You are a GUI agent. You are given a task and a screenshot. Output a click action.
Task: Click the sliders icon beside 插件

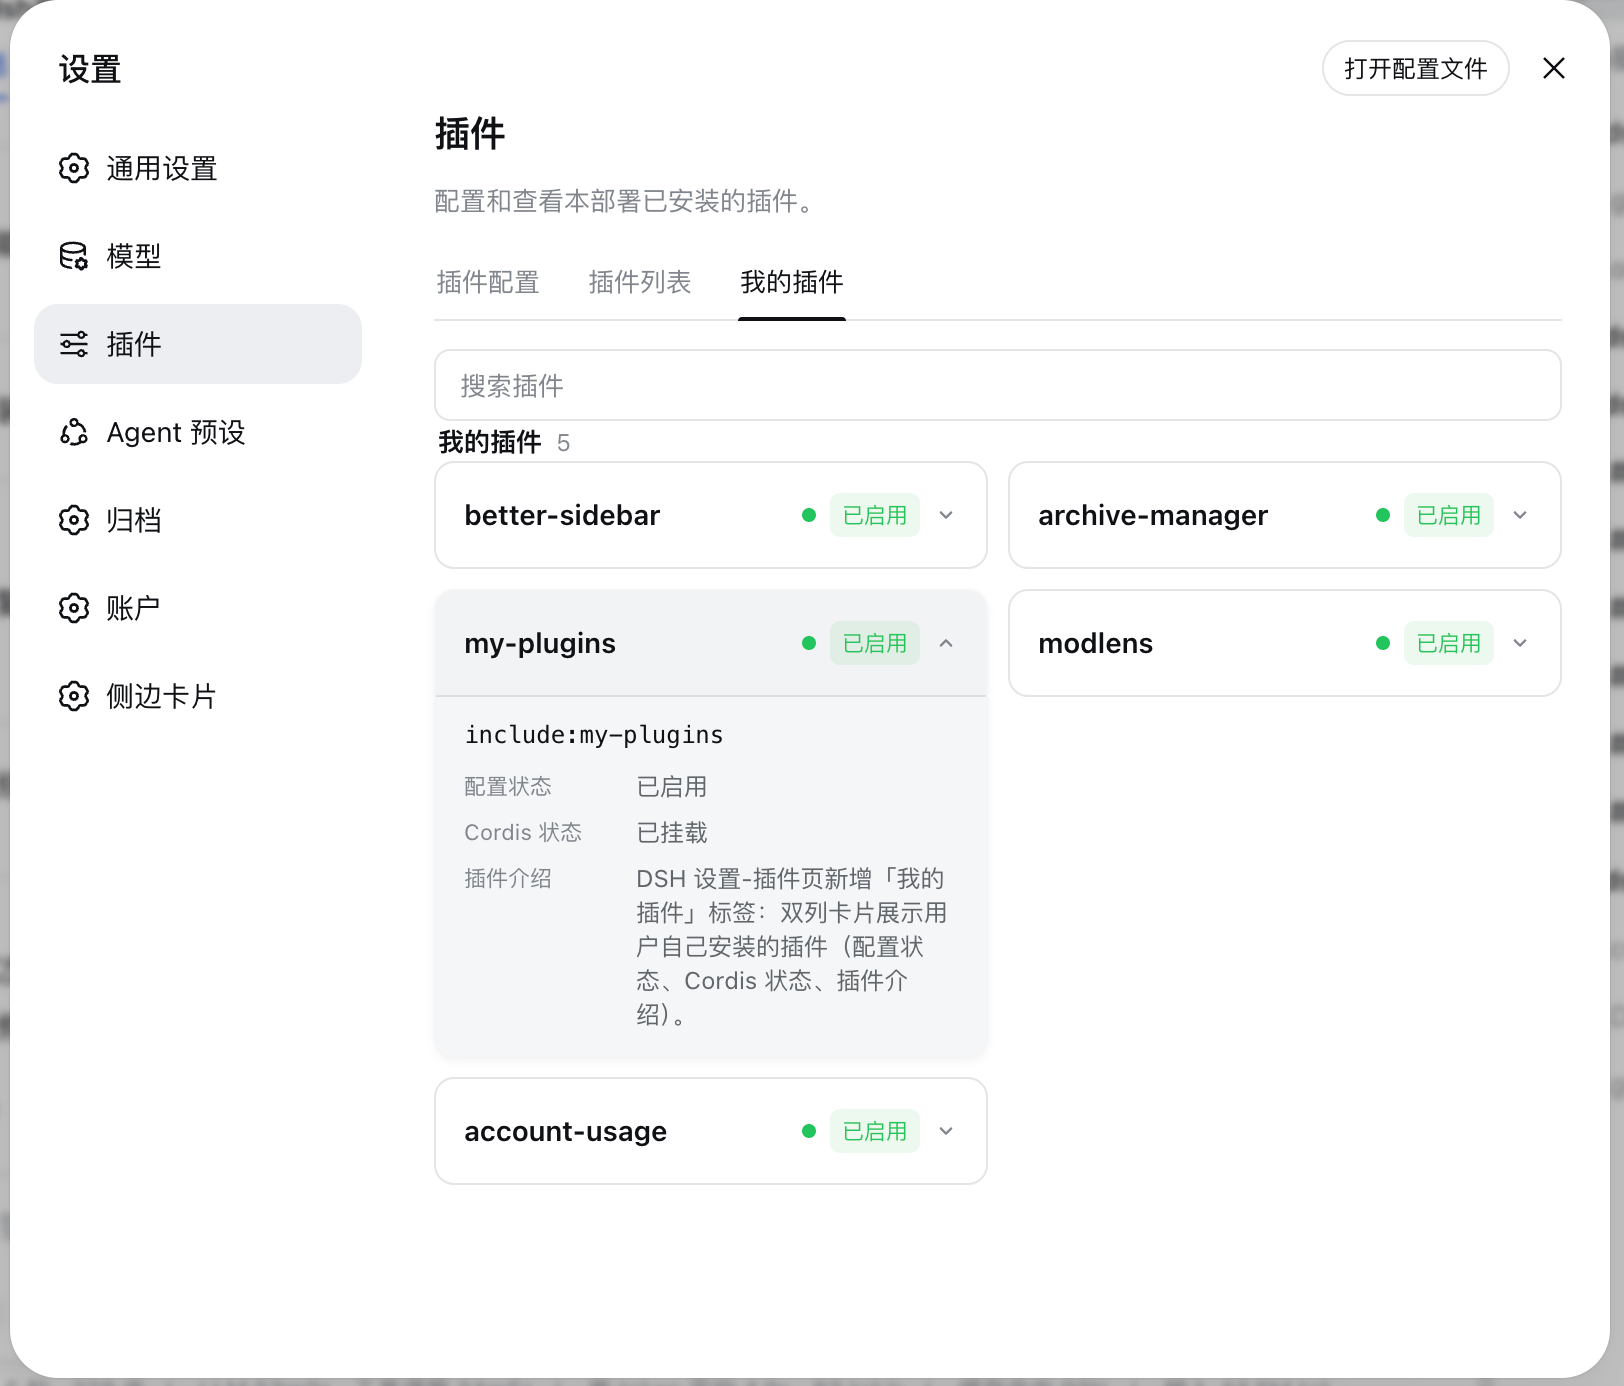[x=74, y=344]
